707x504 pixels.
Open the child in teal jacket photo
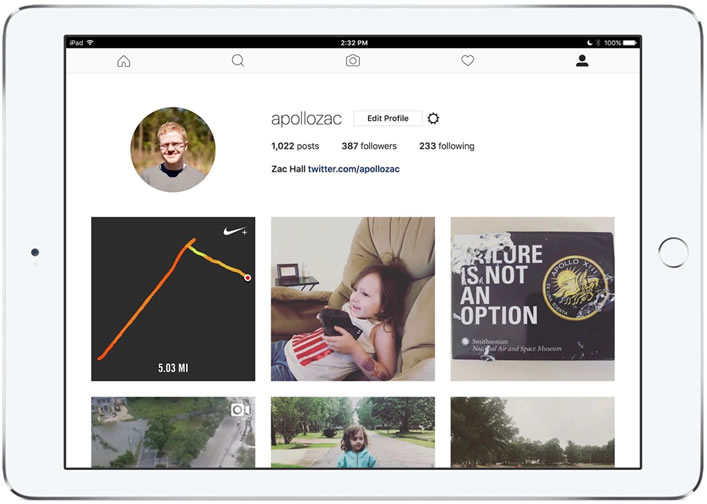pyautogui.click(x=353, y=432)
